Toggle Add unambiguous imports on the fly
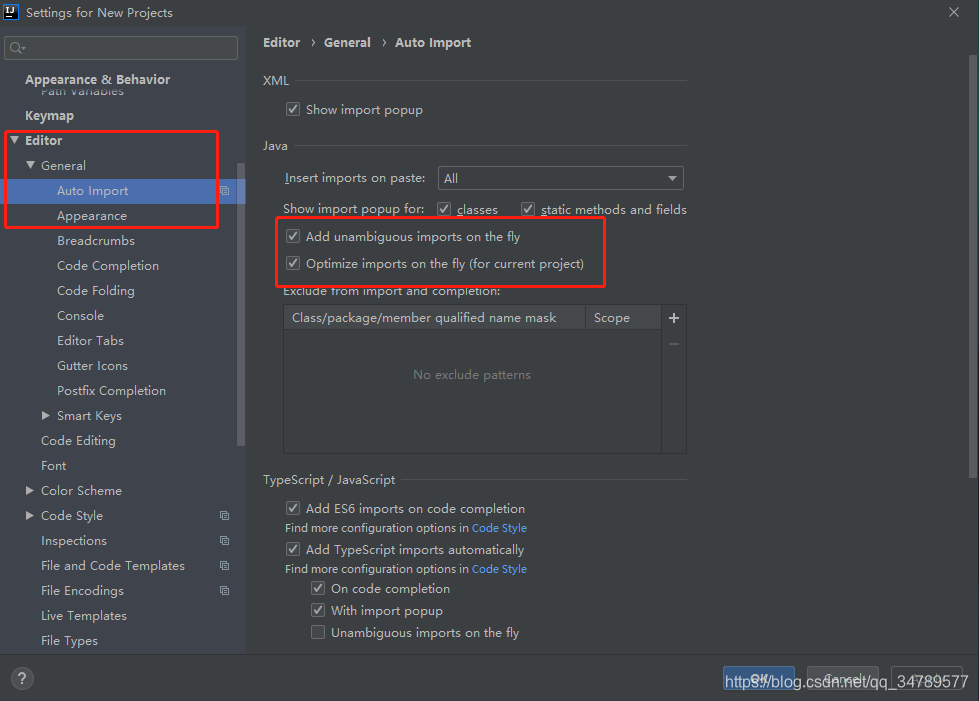 click(x=293, y=237)
